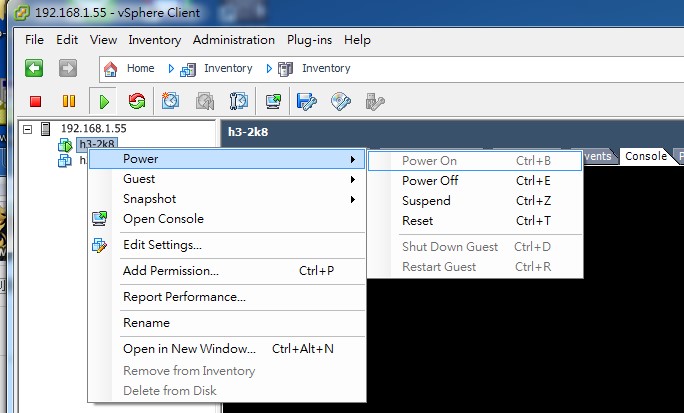Select Power in the context menu

tap(227, 159)
